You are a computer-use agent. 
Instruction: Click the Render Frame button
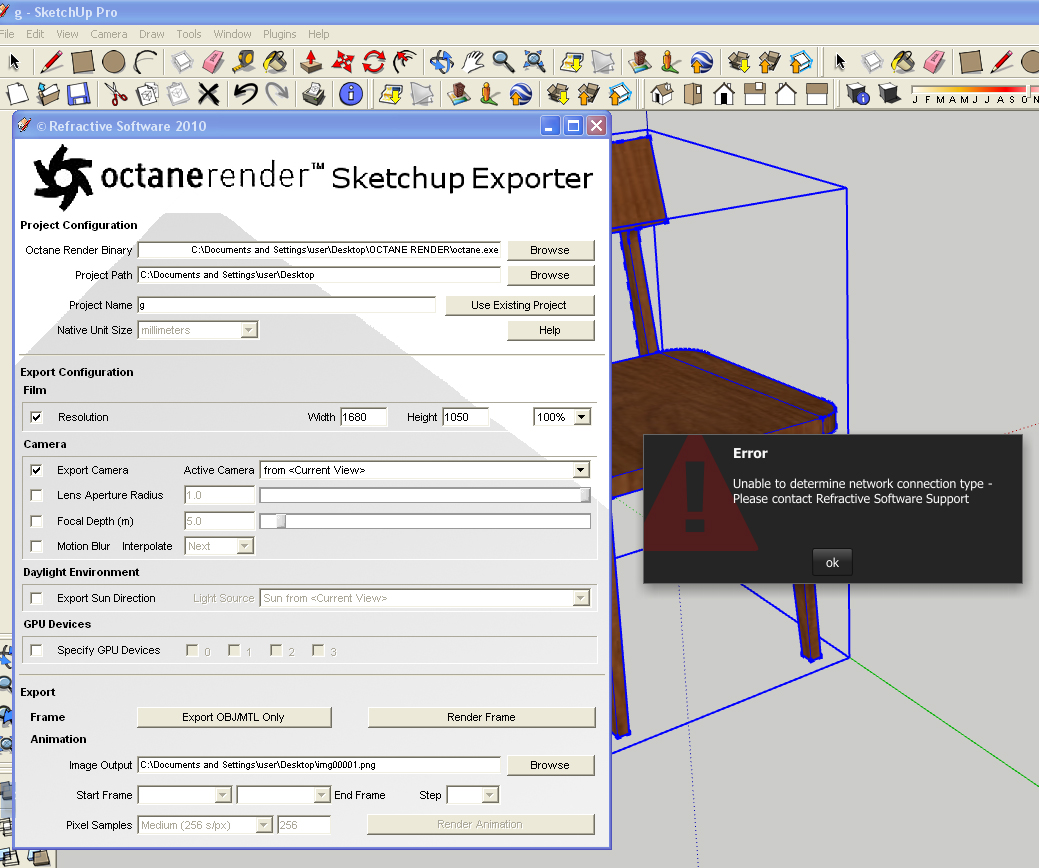[481, 717]
